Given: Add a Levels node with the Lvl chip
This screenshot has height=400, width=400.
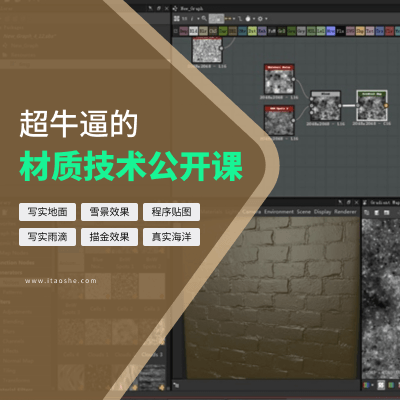Looking at the screenshot, I should click(321, 31).
